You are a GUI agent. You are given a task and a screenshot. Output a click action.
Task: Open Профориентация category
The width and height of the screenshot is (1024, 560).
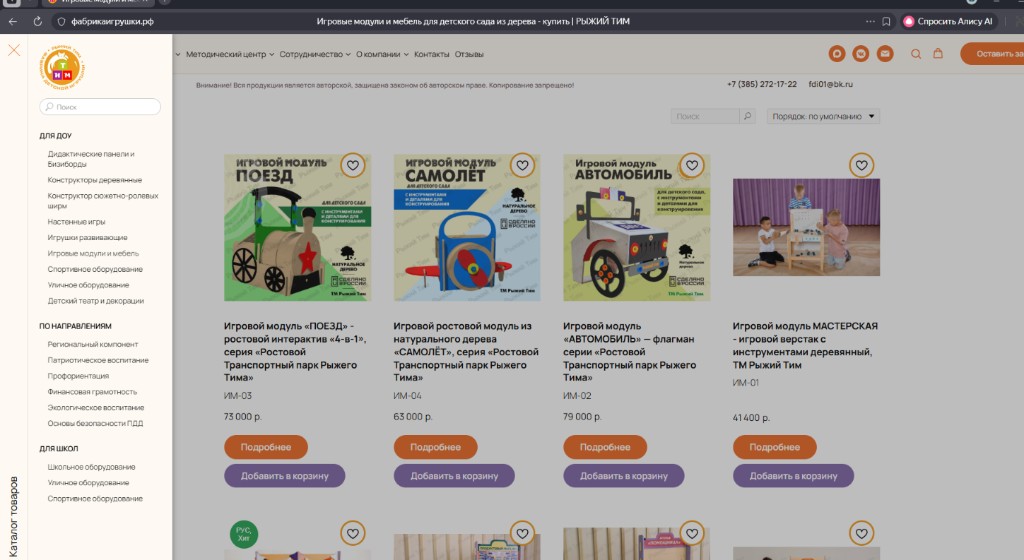click(x=78, y=376)
